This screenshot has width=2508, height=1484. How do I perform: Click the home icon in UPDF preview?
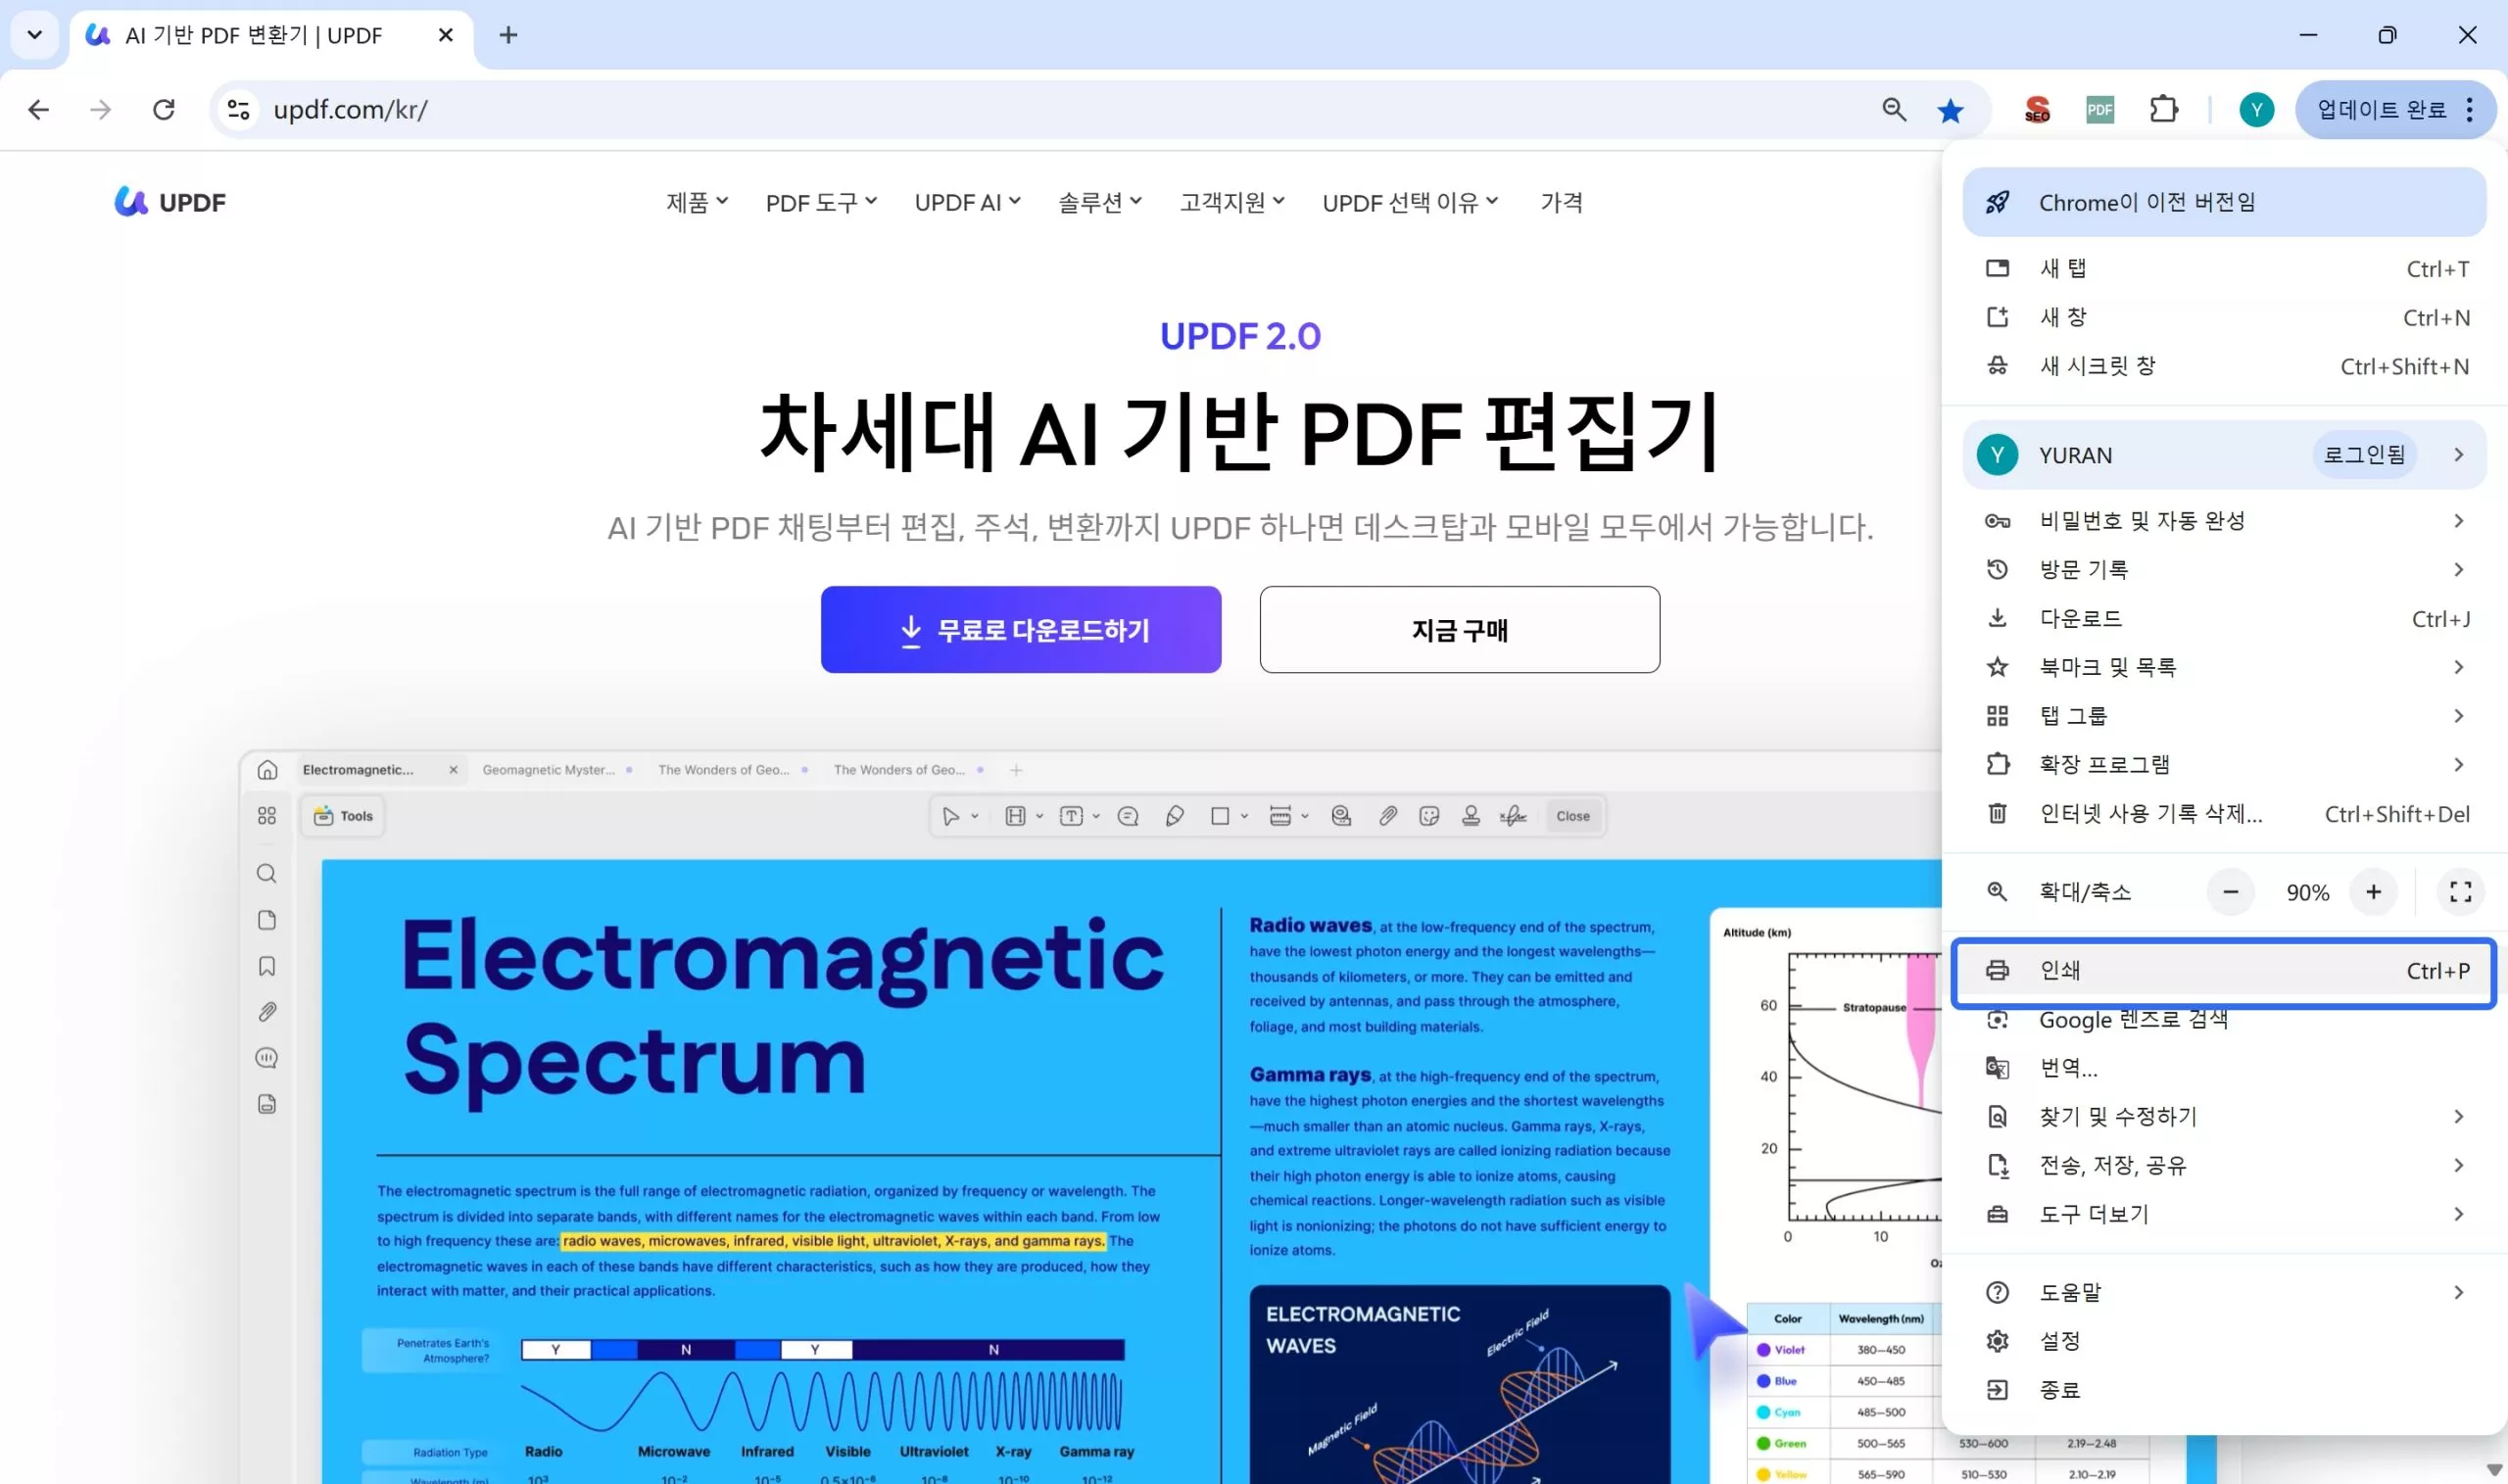(x=267, y=770)
